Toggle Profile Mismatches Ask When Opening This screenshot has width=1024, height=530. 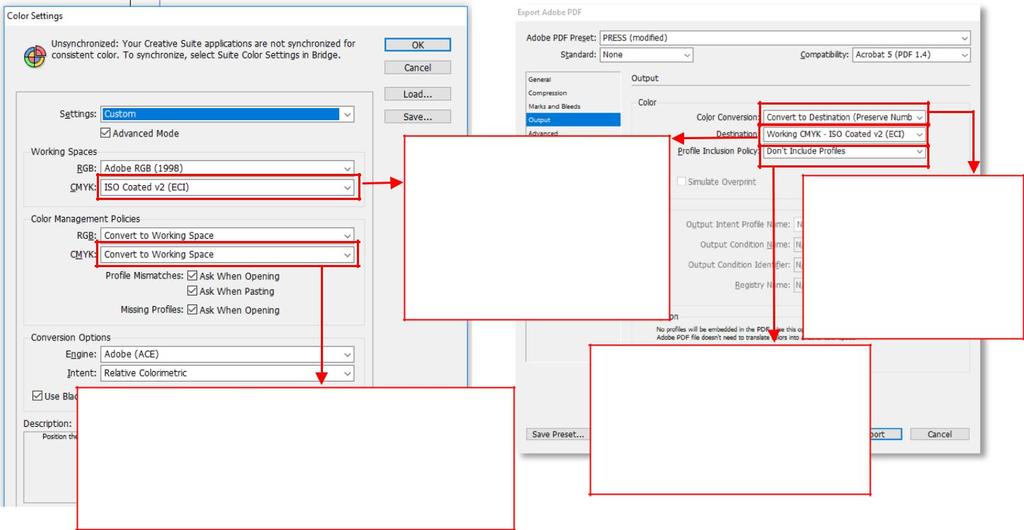click(x=192, y=276)
